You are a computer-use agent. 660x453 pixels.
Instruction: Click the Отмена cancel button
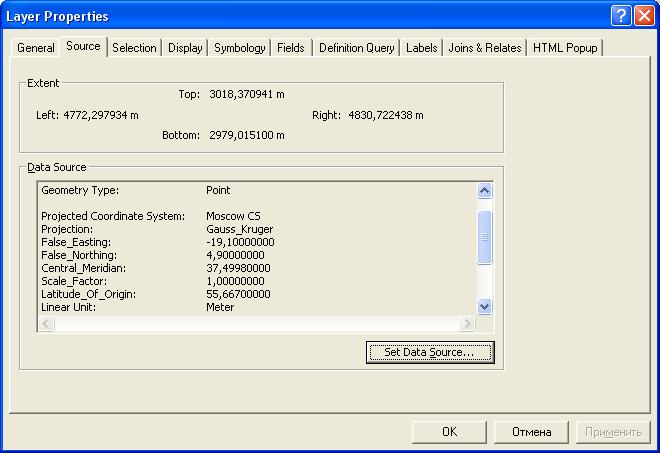coord(531,432)
